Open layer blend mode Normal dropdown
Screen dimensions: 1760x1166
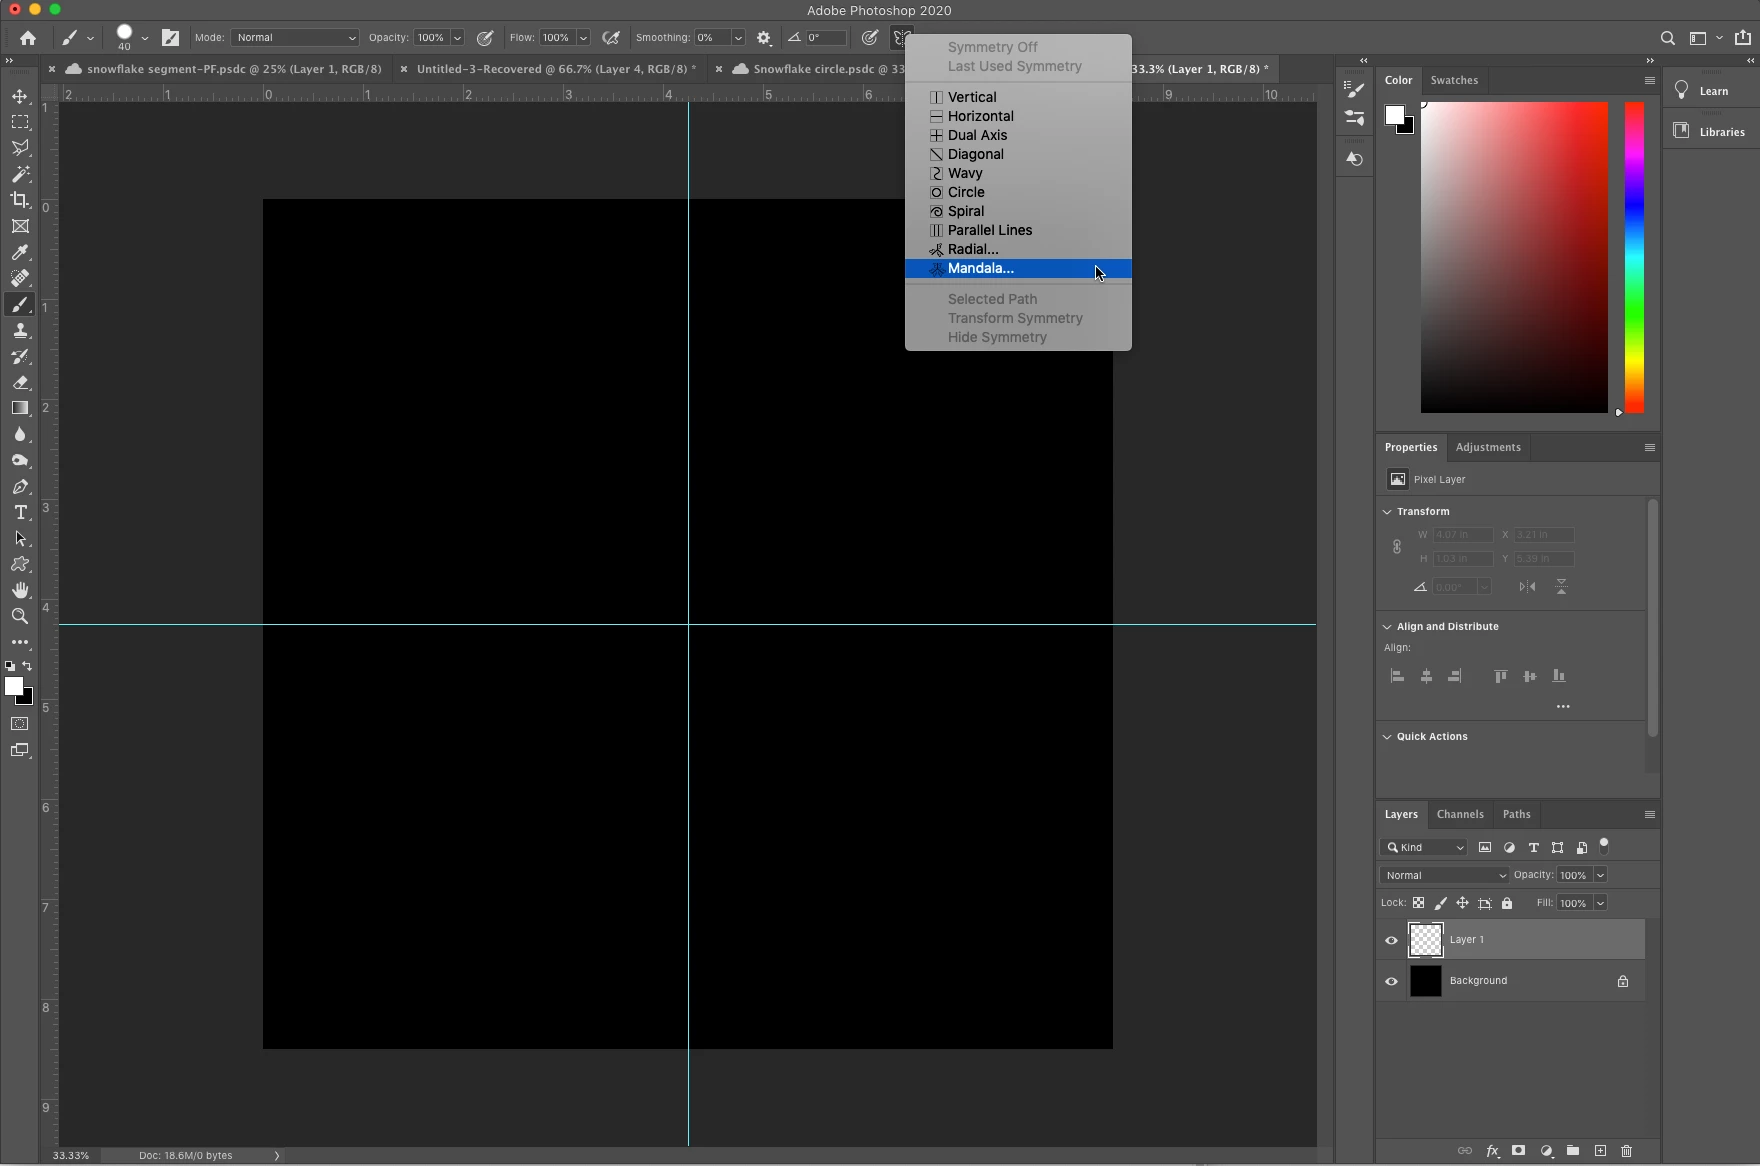click(1444, 875)
